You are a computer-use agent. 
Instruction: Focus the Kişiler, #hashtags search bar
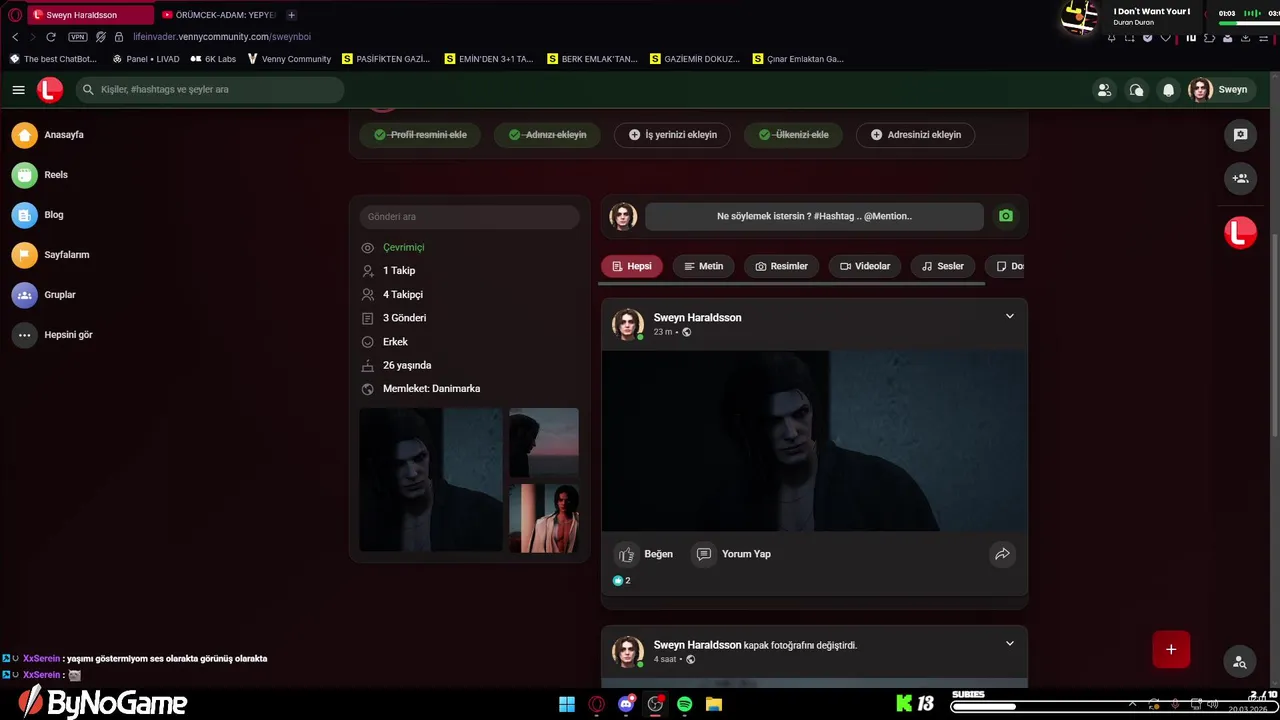pos(210,90)
